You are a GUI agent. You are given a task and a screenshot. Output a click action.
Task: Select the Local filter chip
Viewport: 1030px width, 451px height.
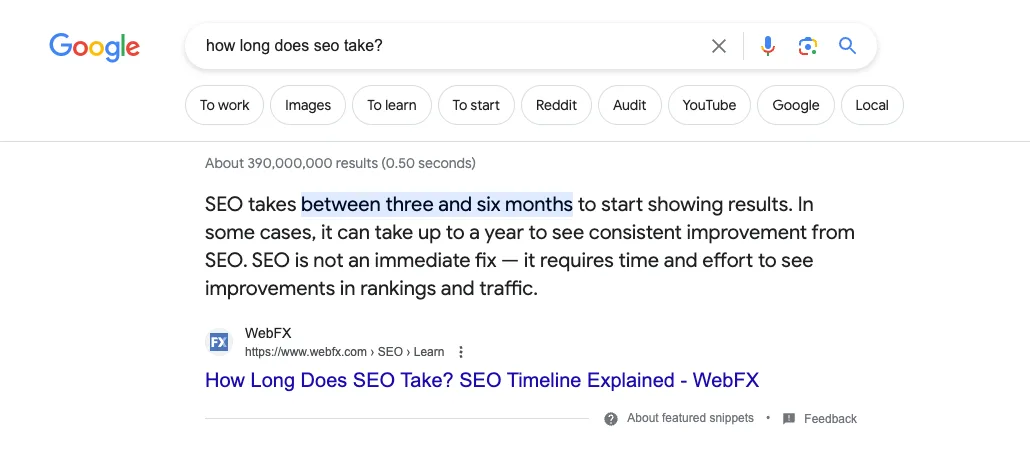(872, 105)
